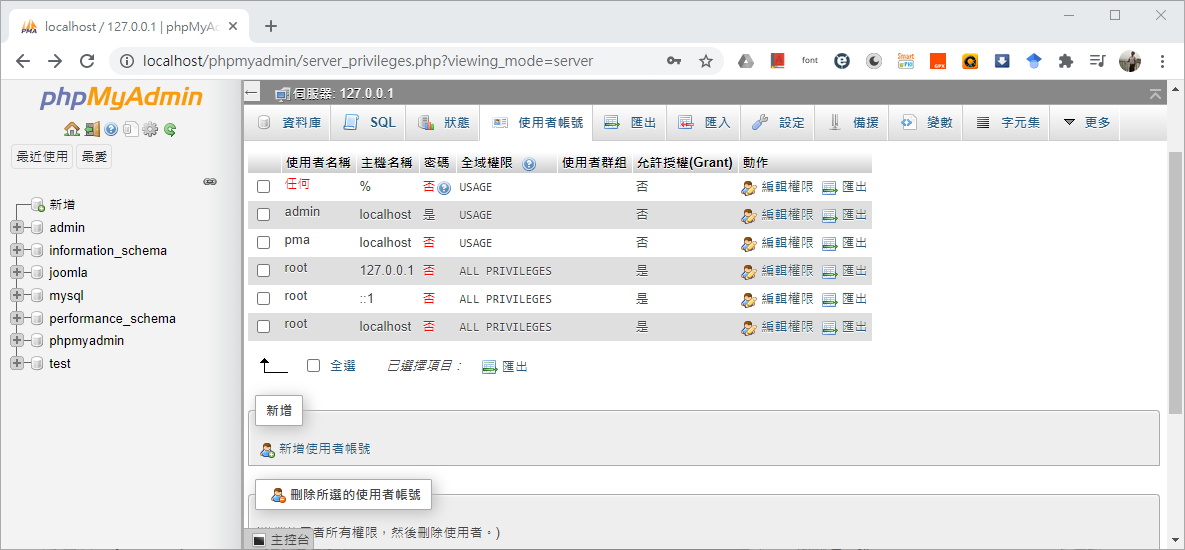Open the Chrome profile avatar
This screenshot has height=550, width=1185.
coord(1130,61)
